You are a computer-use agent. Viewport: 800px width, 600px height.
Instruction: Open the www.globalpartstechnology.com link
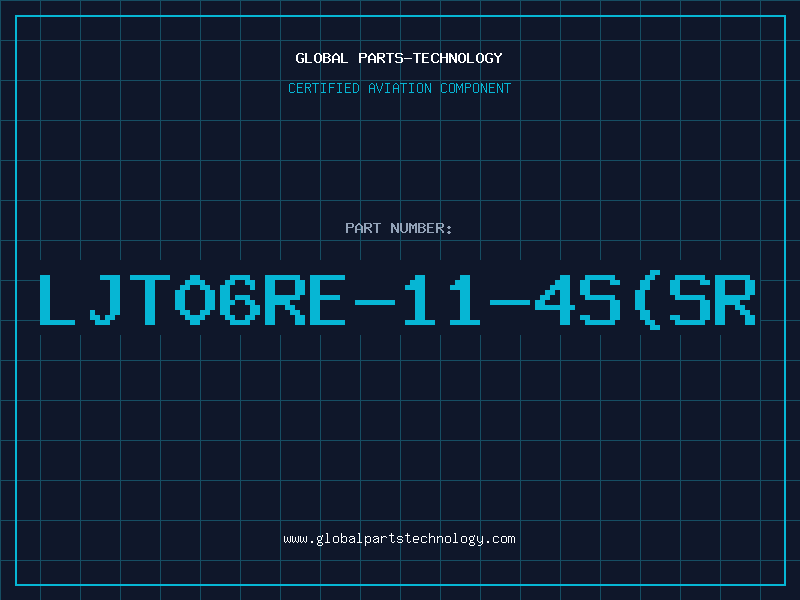[399, 539]
